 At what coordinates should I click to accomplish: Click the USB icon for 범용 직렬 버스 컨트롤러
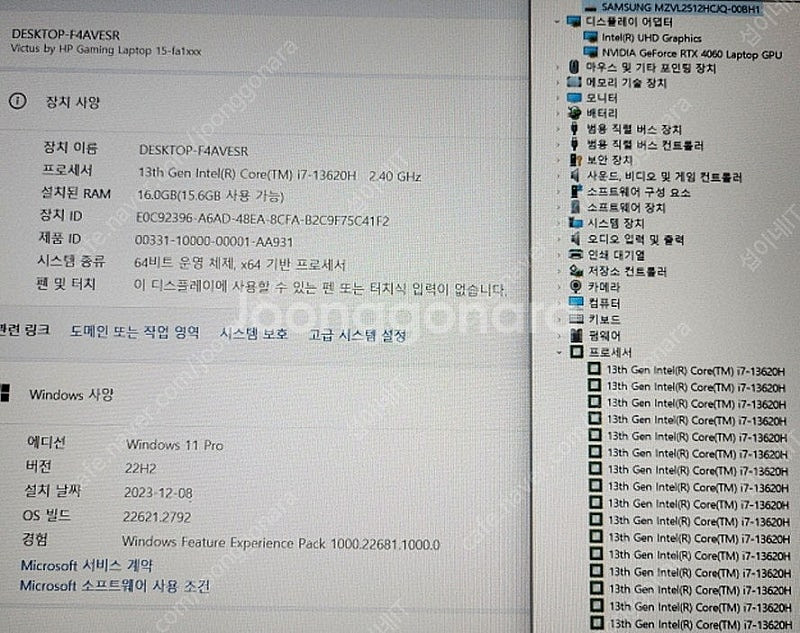click(574, 144)
